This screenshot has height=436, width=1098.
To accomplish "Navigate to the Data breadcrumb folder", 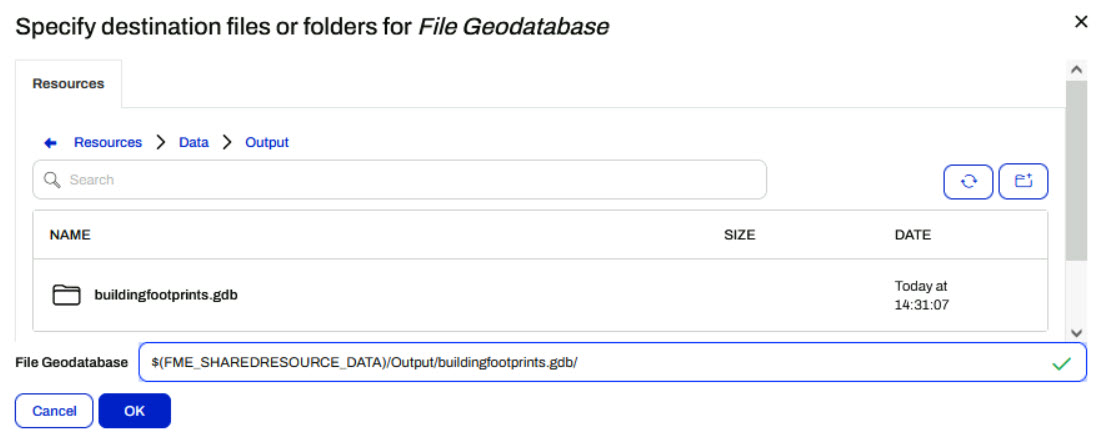I will click(x=194, y=143).
